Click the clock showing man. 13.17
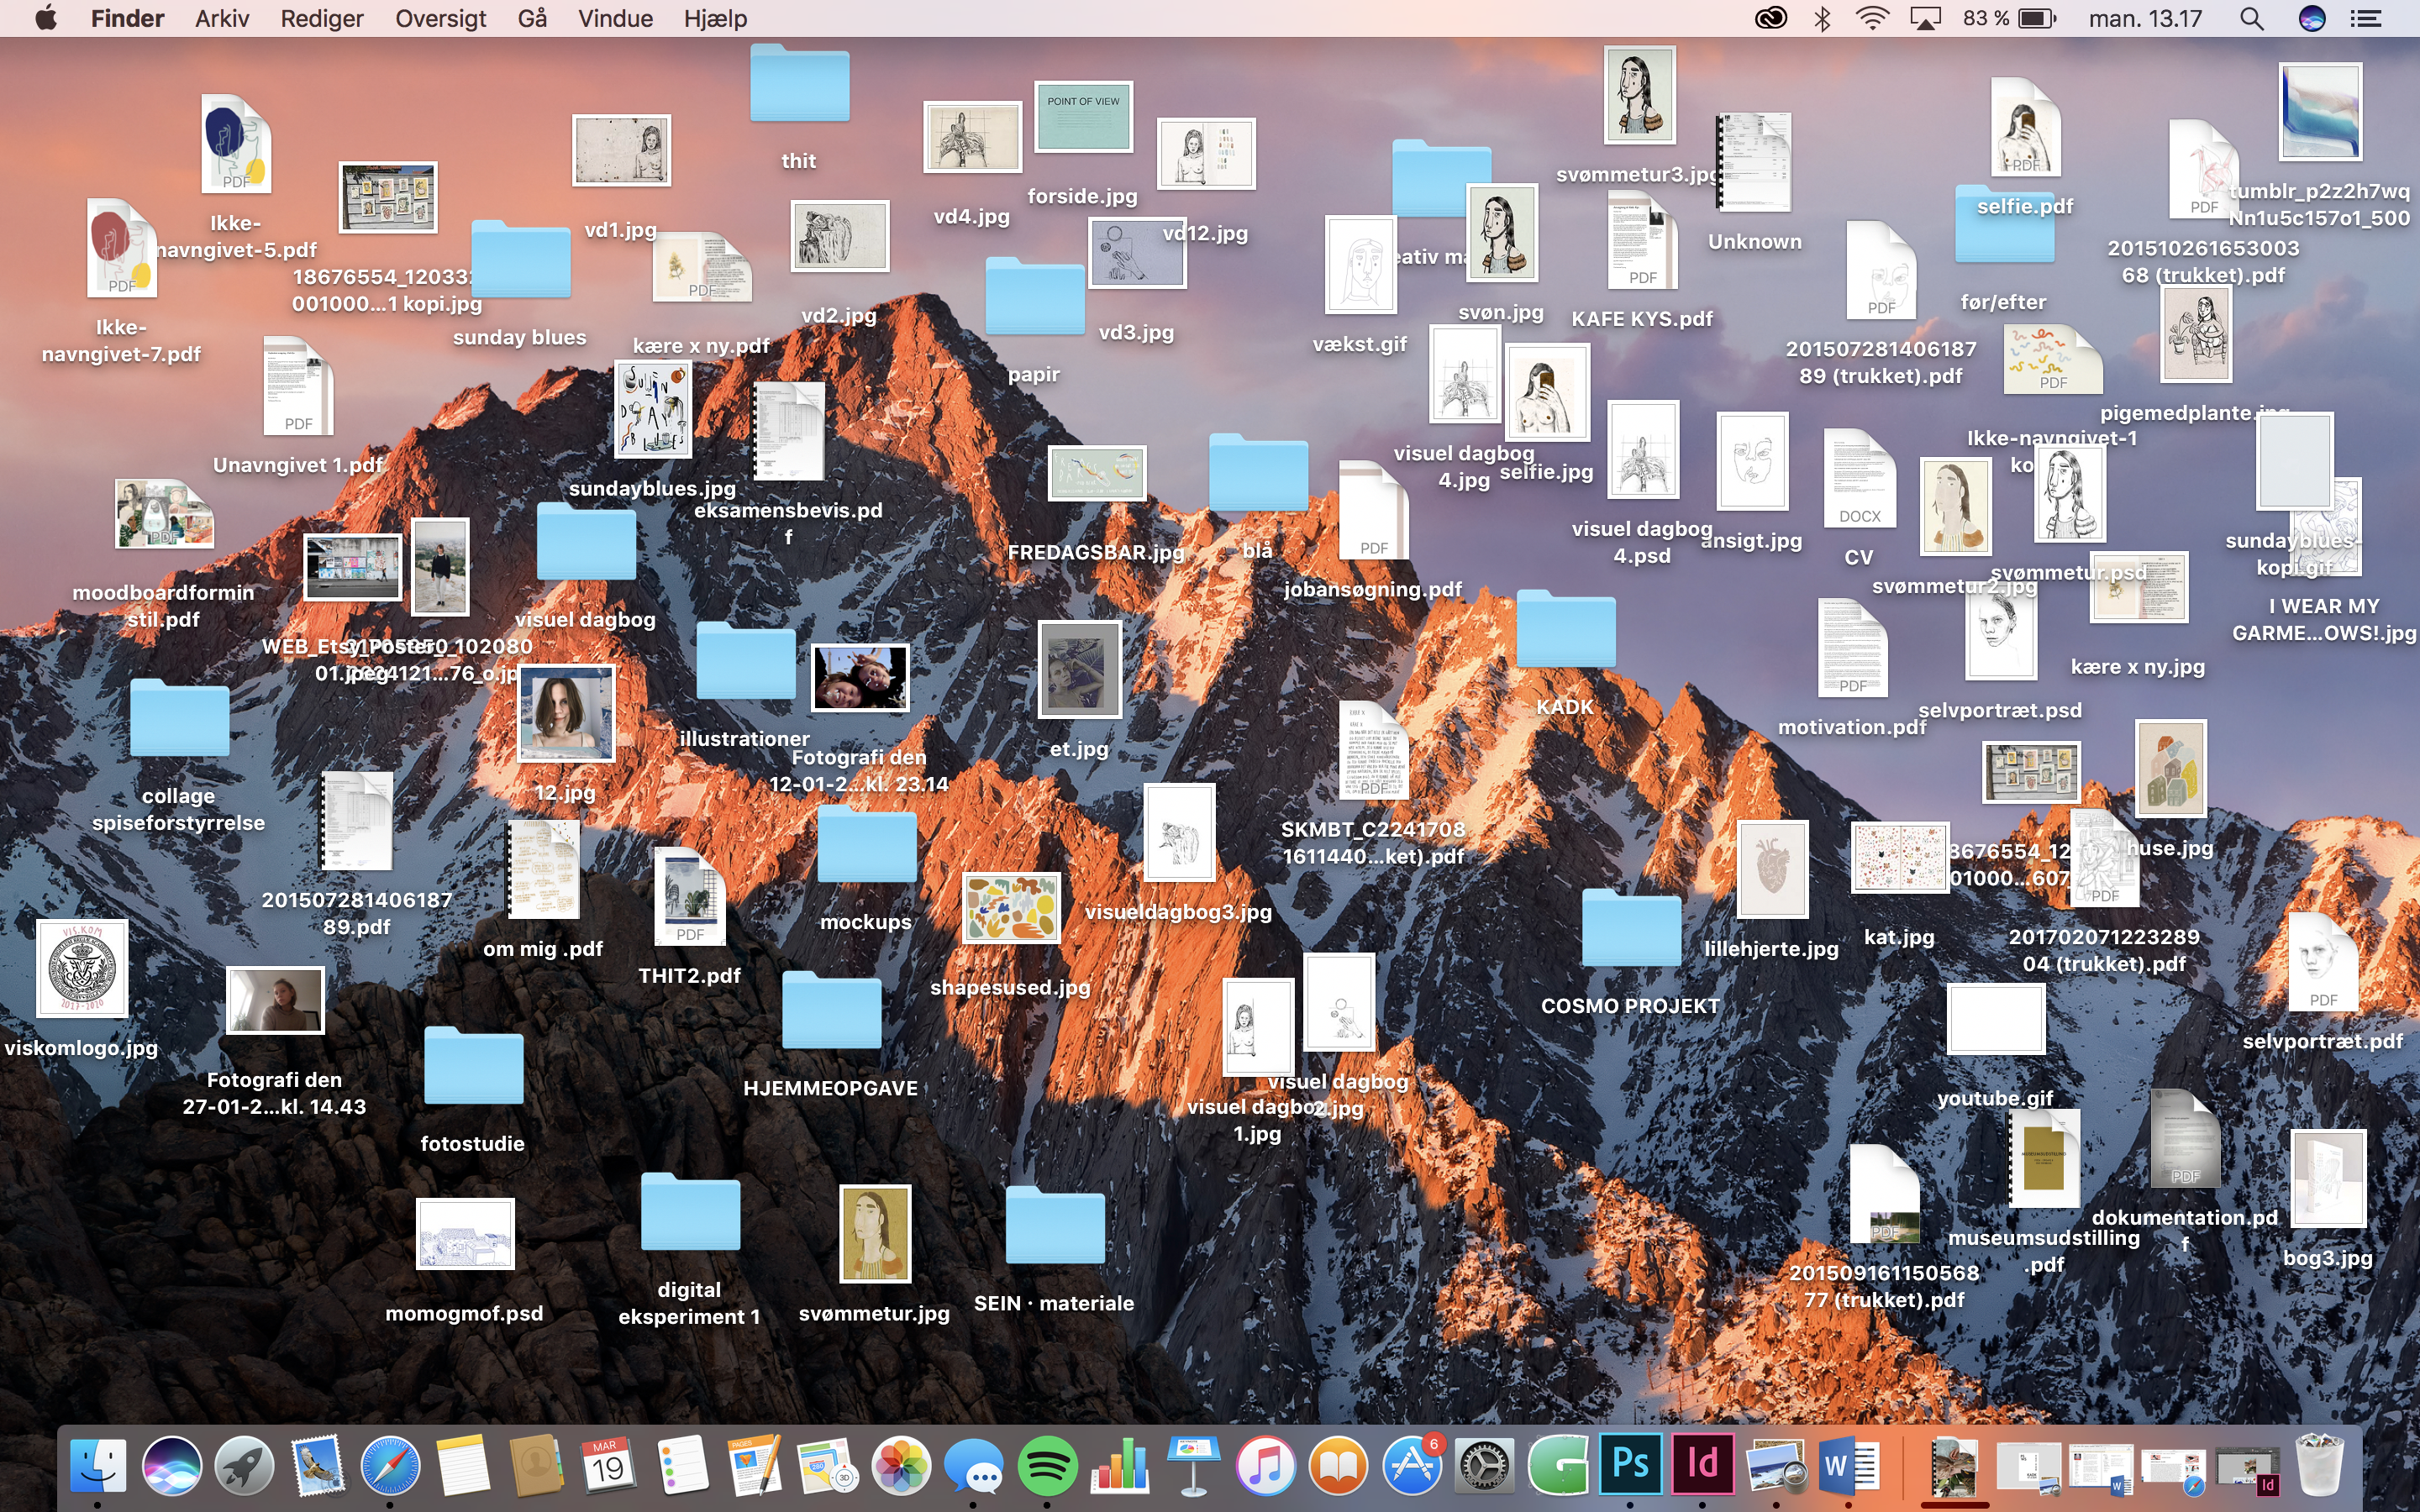The image size is (2420, 1512). 2145,18
